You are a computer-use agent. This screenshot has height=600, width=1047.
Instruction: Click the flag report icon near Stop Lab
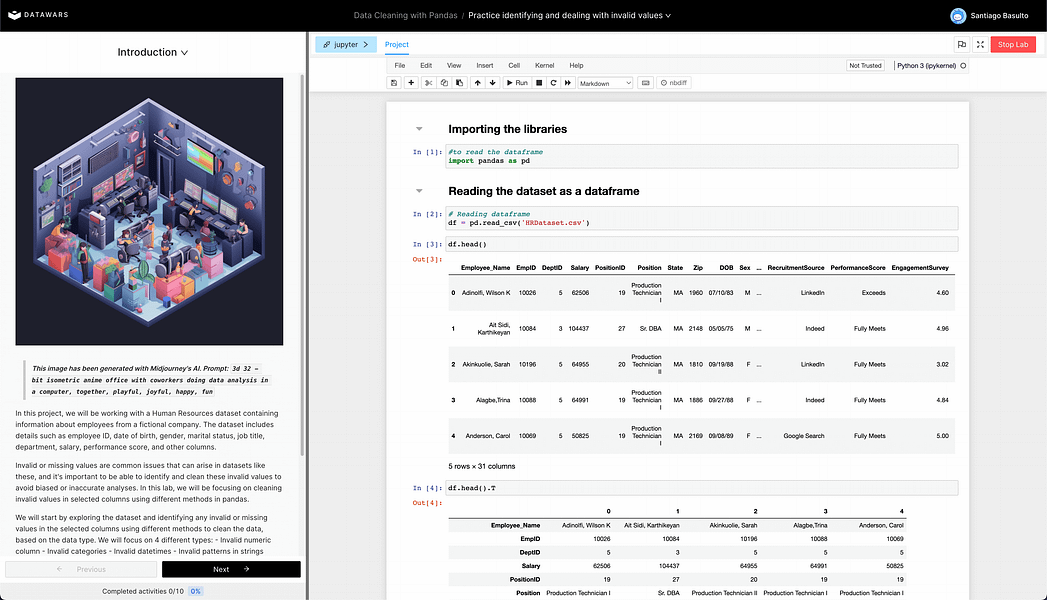[x=961, y=44]
